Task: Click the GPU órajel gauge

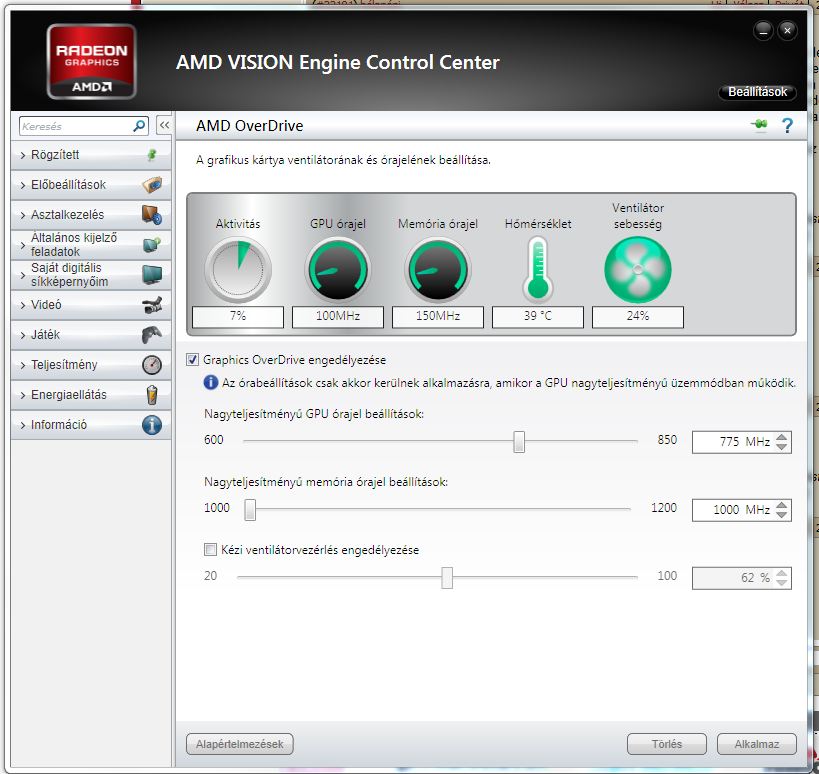Action: (x=338, y=269)
